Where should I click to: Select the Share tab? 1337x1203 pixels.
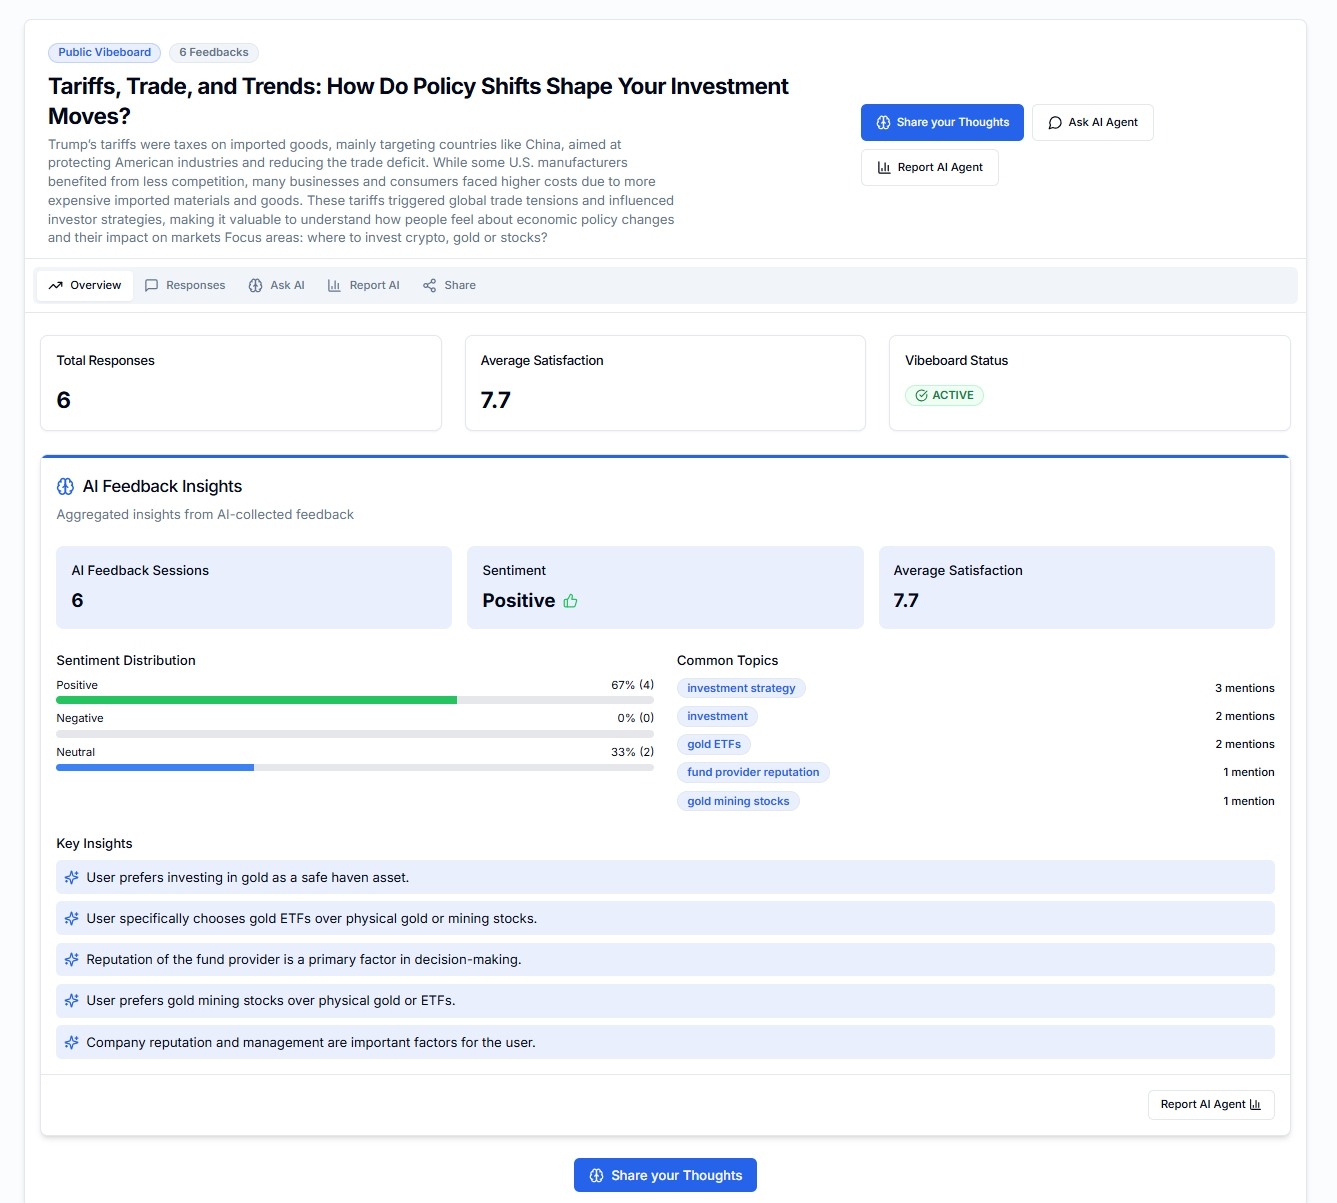click(x=450, y=286)
